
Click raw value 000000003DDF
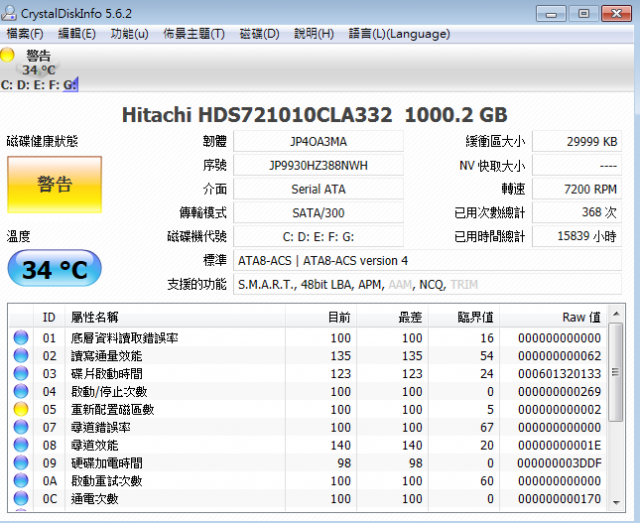pyautogui.click(x=559, y=463)
